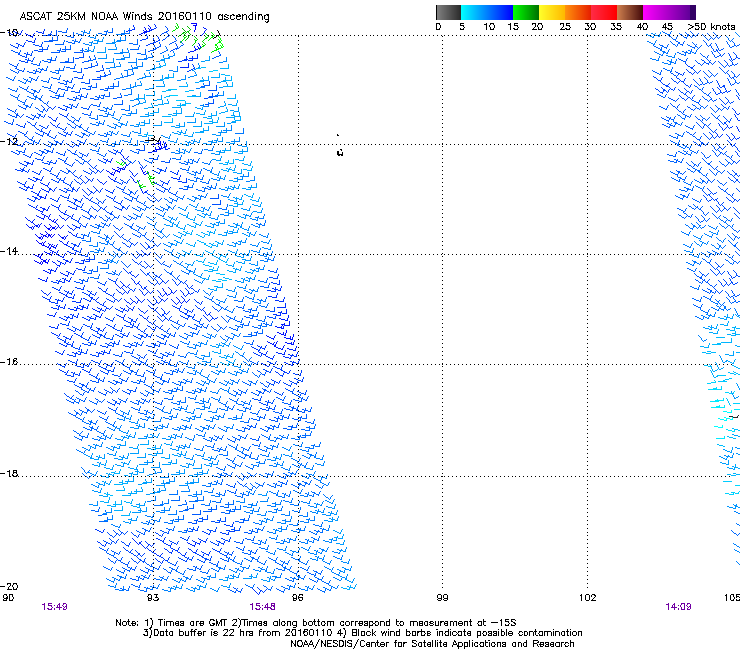Image resolution: width=740 pixels, height=650 pixels.
Task: Click the '25' legend scale number
Action: tap(564, 27)
